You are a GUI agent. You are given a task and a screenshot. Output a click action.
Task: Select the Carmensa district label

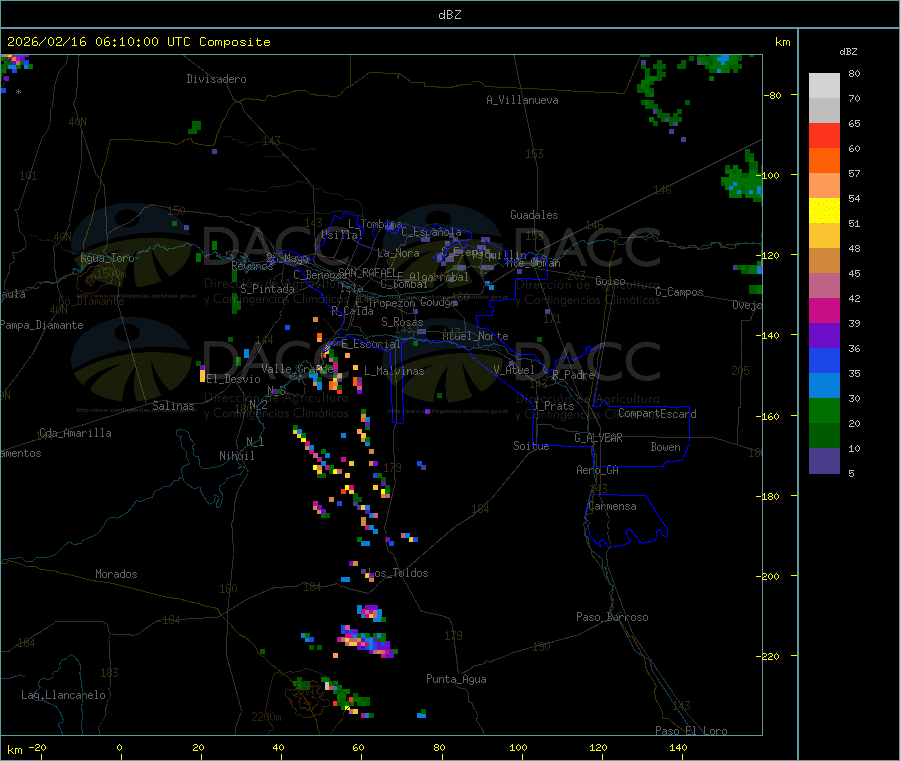click(612, 506)
